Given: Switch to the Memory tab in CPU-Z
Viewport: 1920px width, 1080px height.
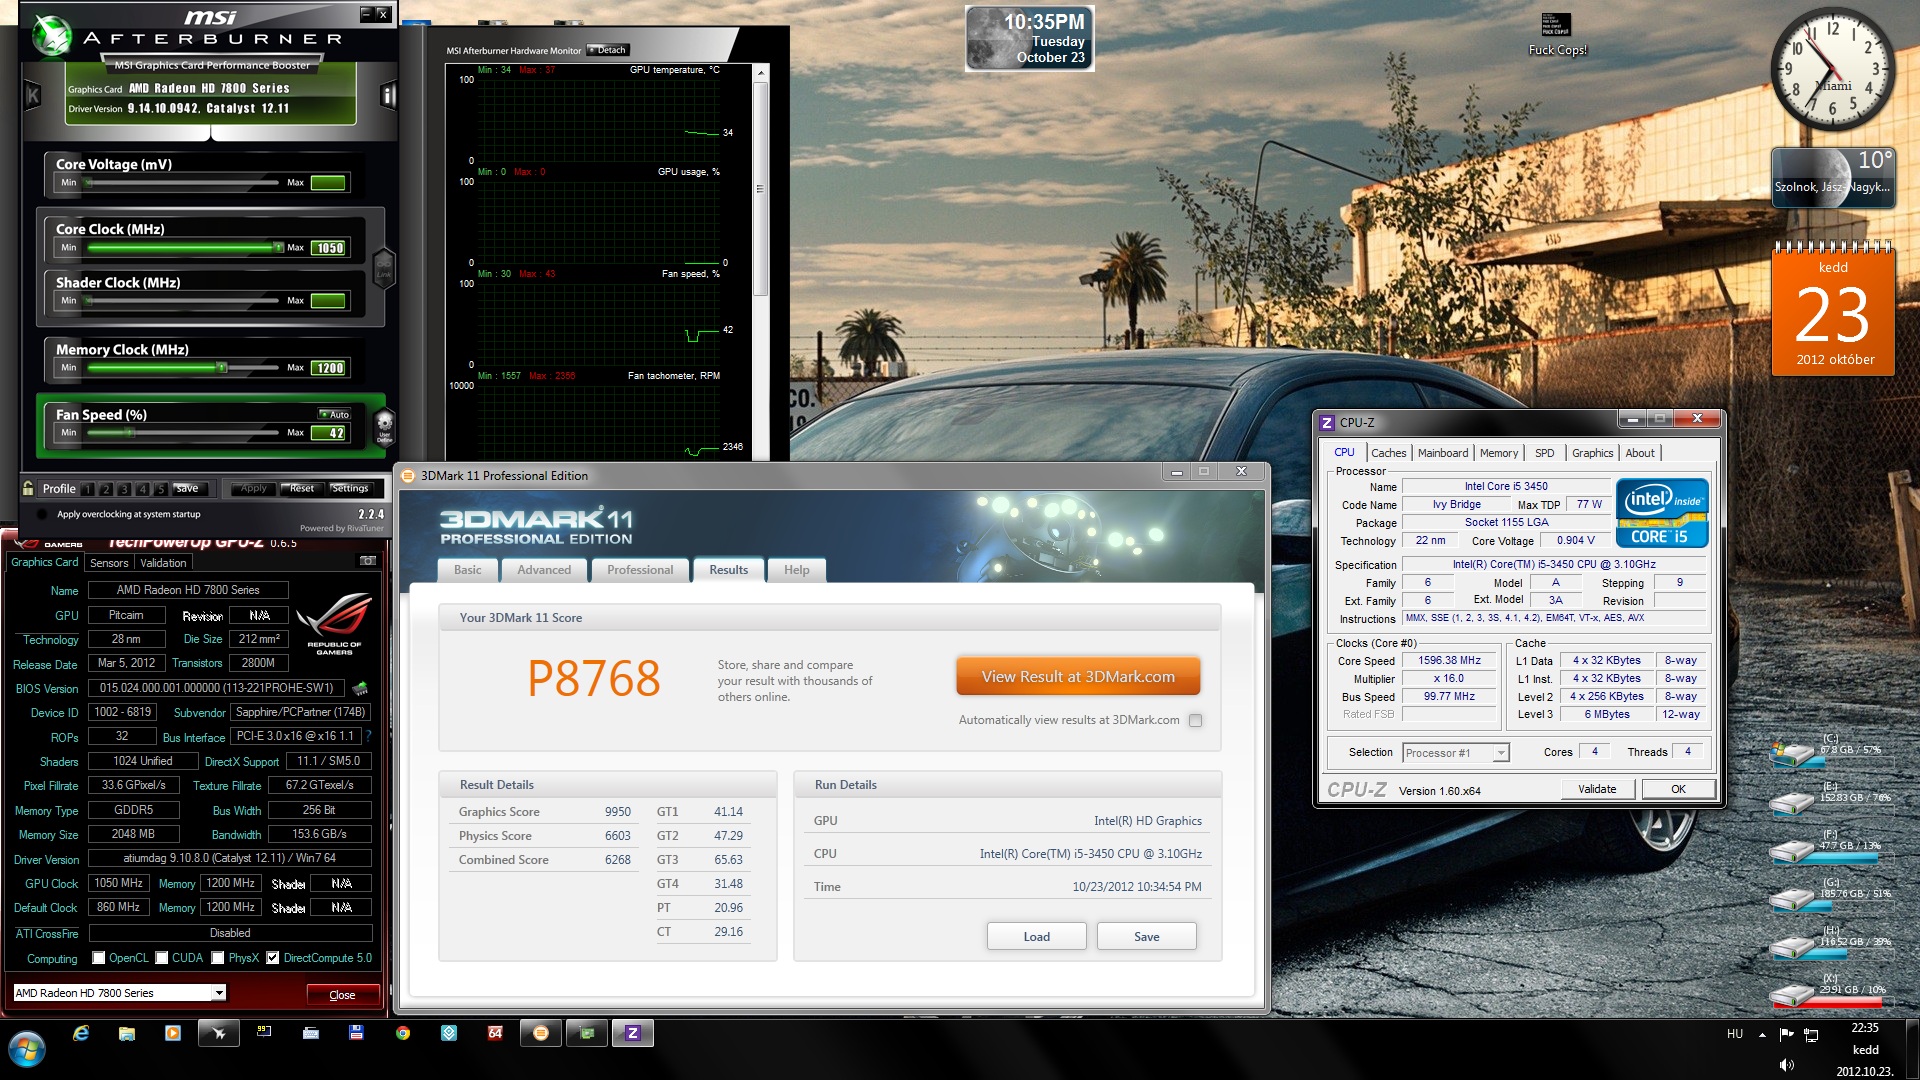Looking at the screenshot, I should tap(1499, 453).
